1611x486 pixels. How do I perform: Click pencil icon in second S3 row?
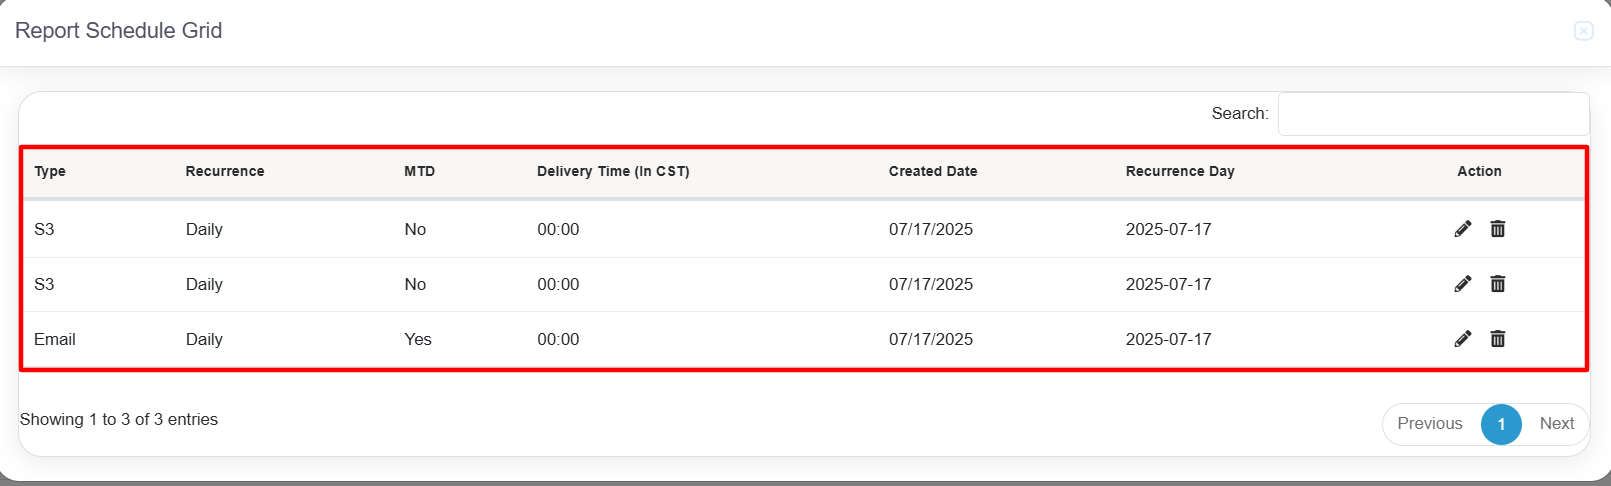(1463, 284)
